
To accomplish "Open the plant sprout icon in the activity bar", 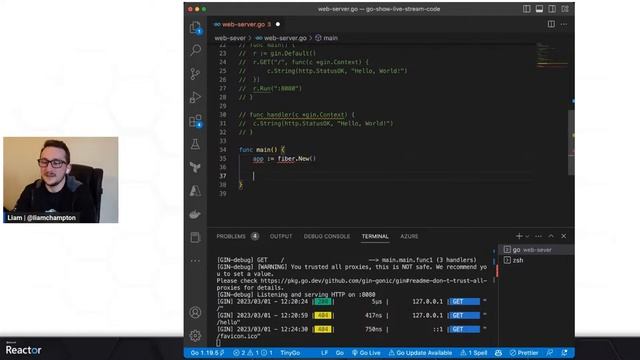I will 196,167.
